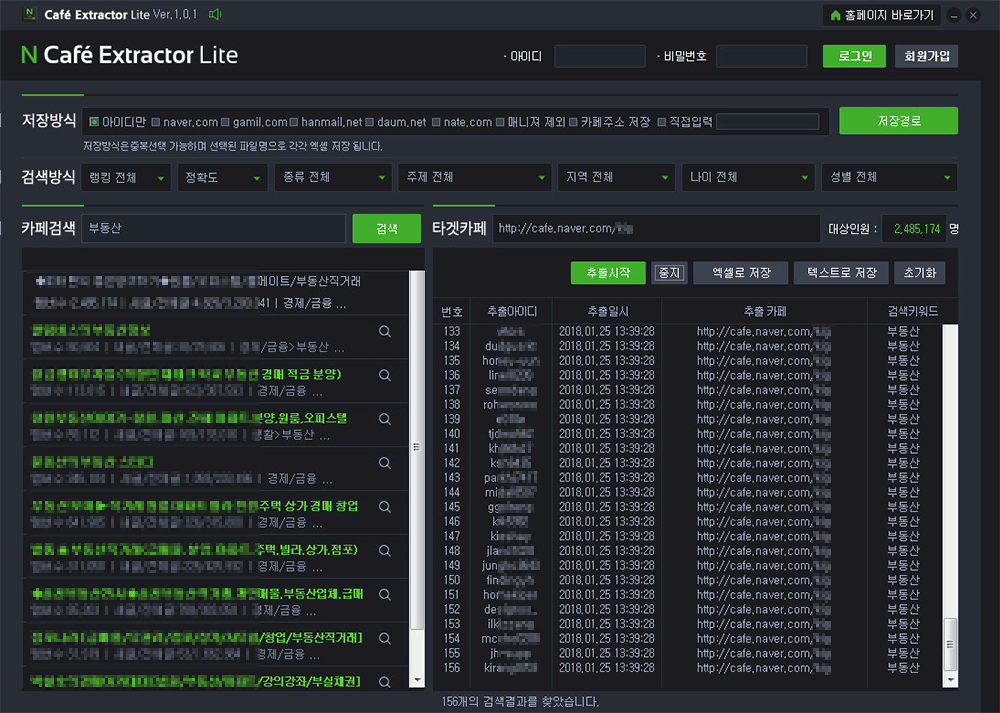Minimize the Café Extractor window
This screenshot has width=1000, height=713.
(954, 15)
